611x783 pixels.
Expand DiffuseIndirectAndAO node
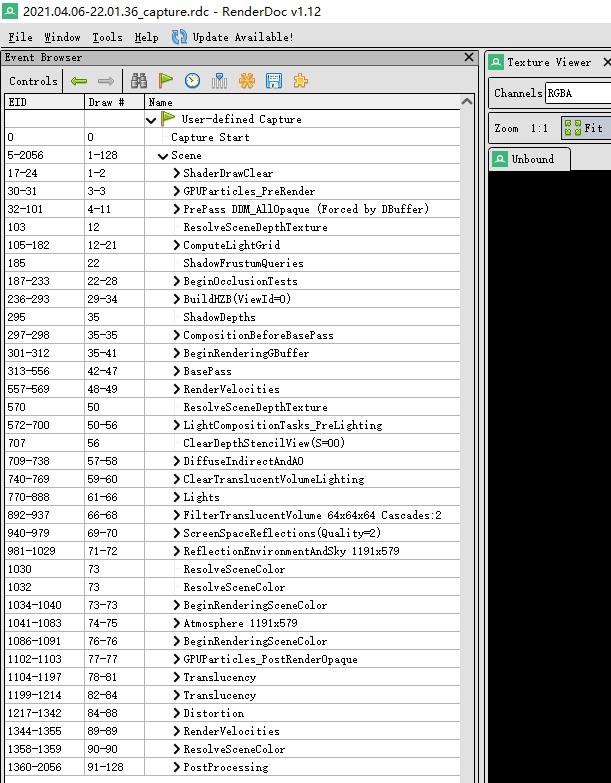(x=176, y=461)
